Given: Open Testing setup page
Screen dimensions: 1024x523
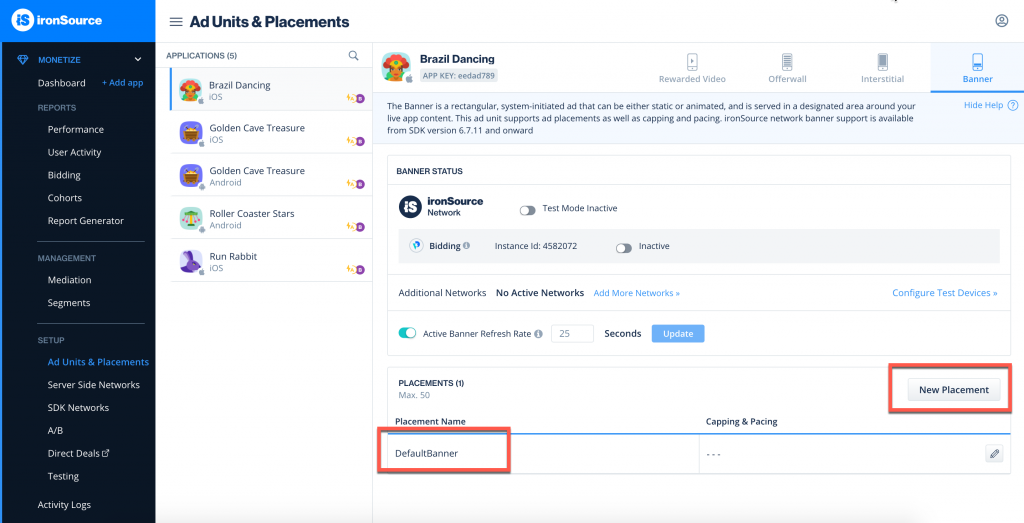Looking at the screenshot, I should point(63,476).
